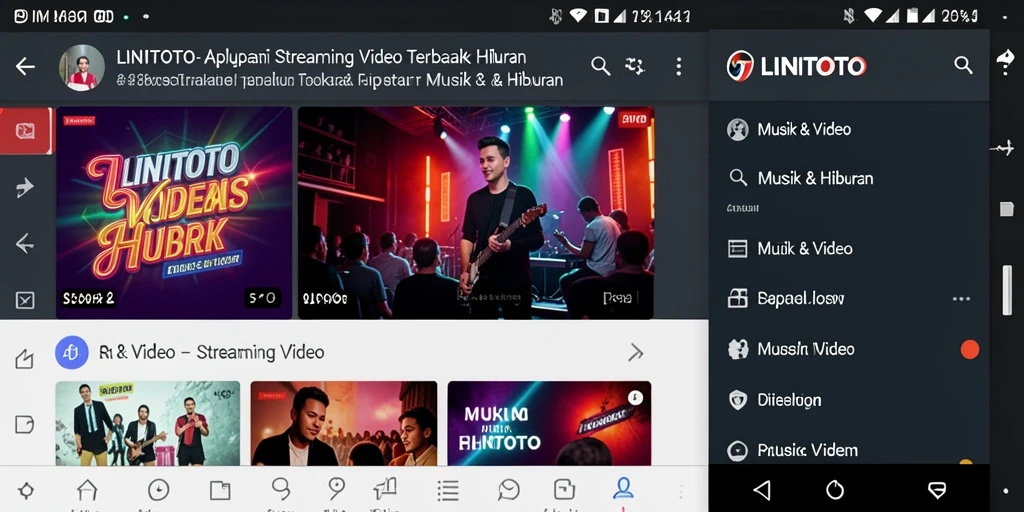Click the blue circle icon beside Streaming Video

72,353
